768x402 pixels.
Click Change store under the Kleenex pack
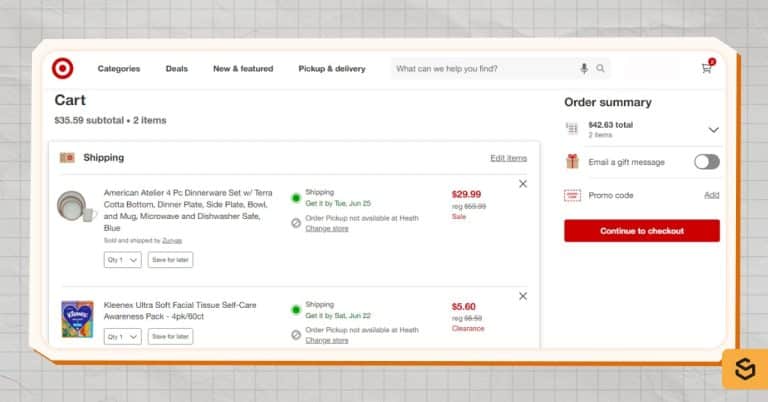(x=327, y=340)
